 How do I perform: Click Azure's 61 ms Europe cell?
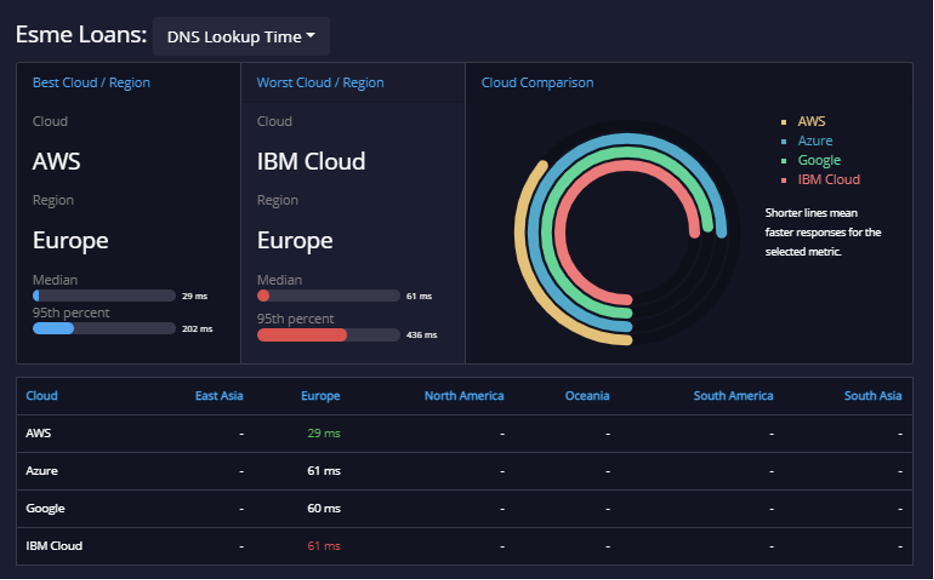pyautogui.click(x=324, y=471)
